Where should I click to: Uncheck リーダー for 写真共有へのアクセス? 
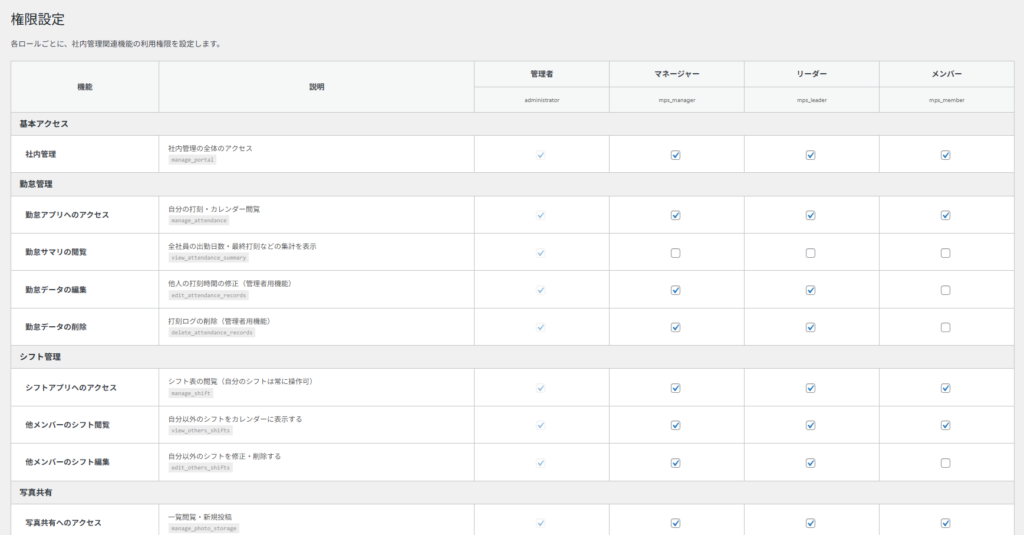point(810,523)
